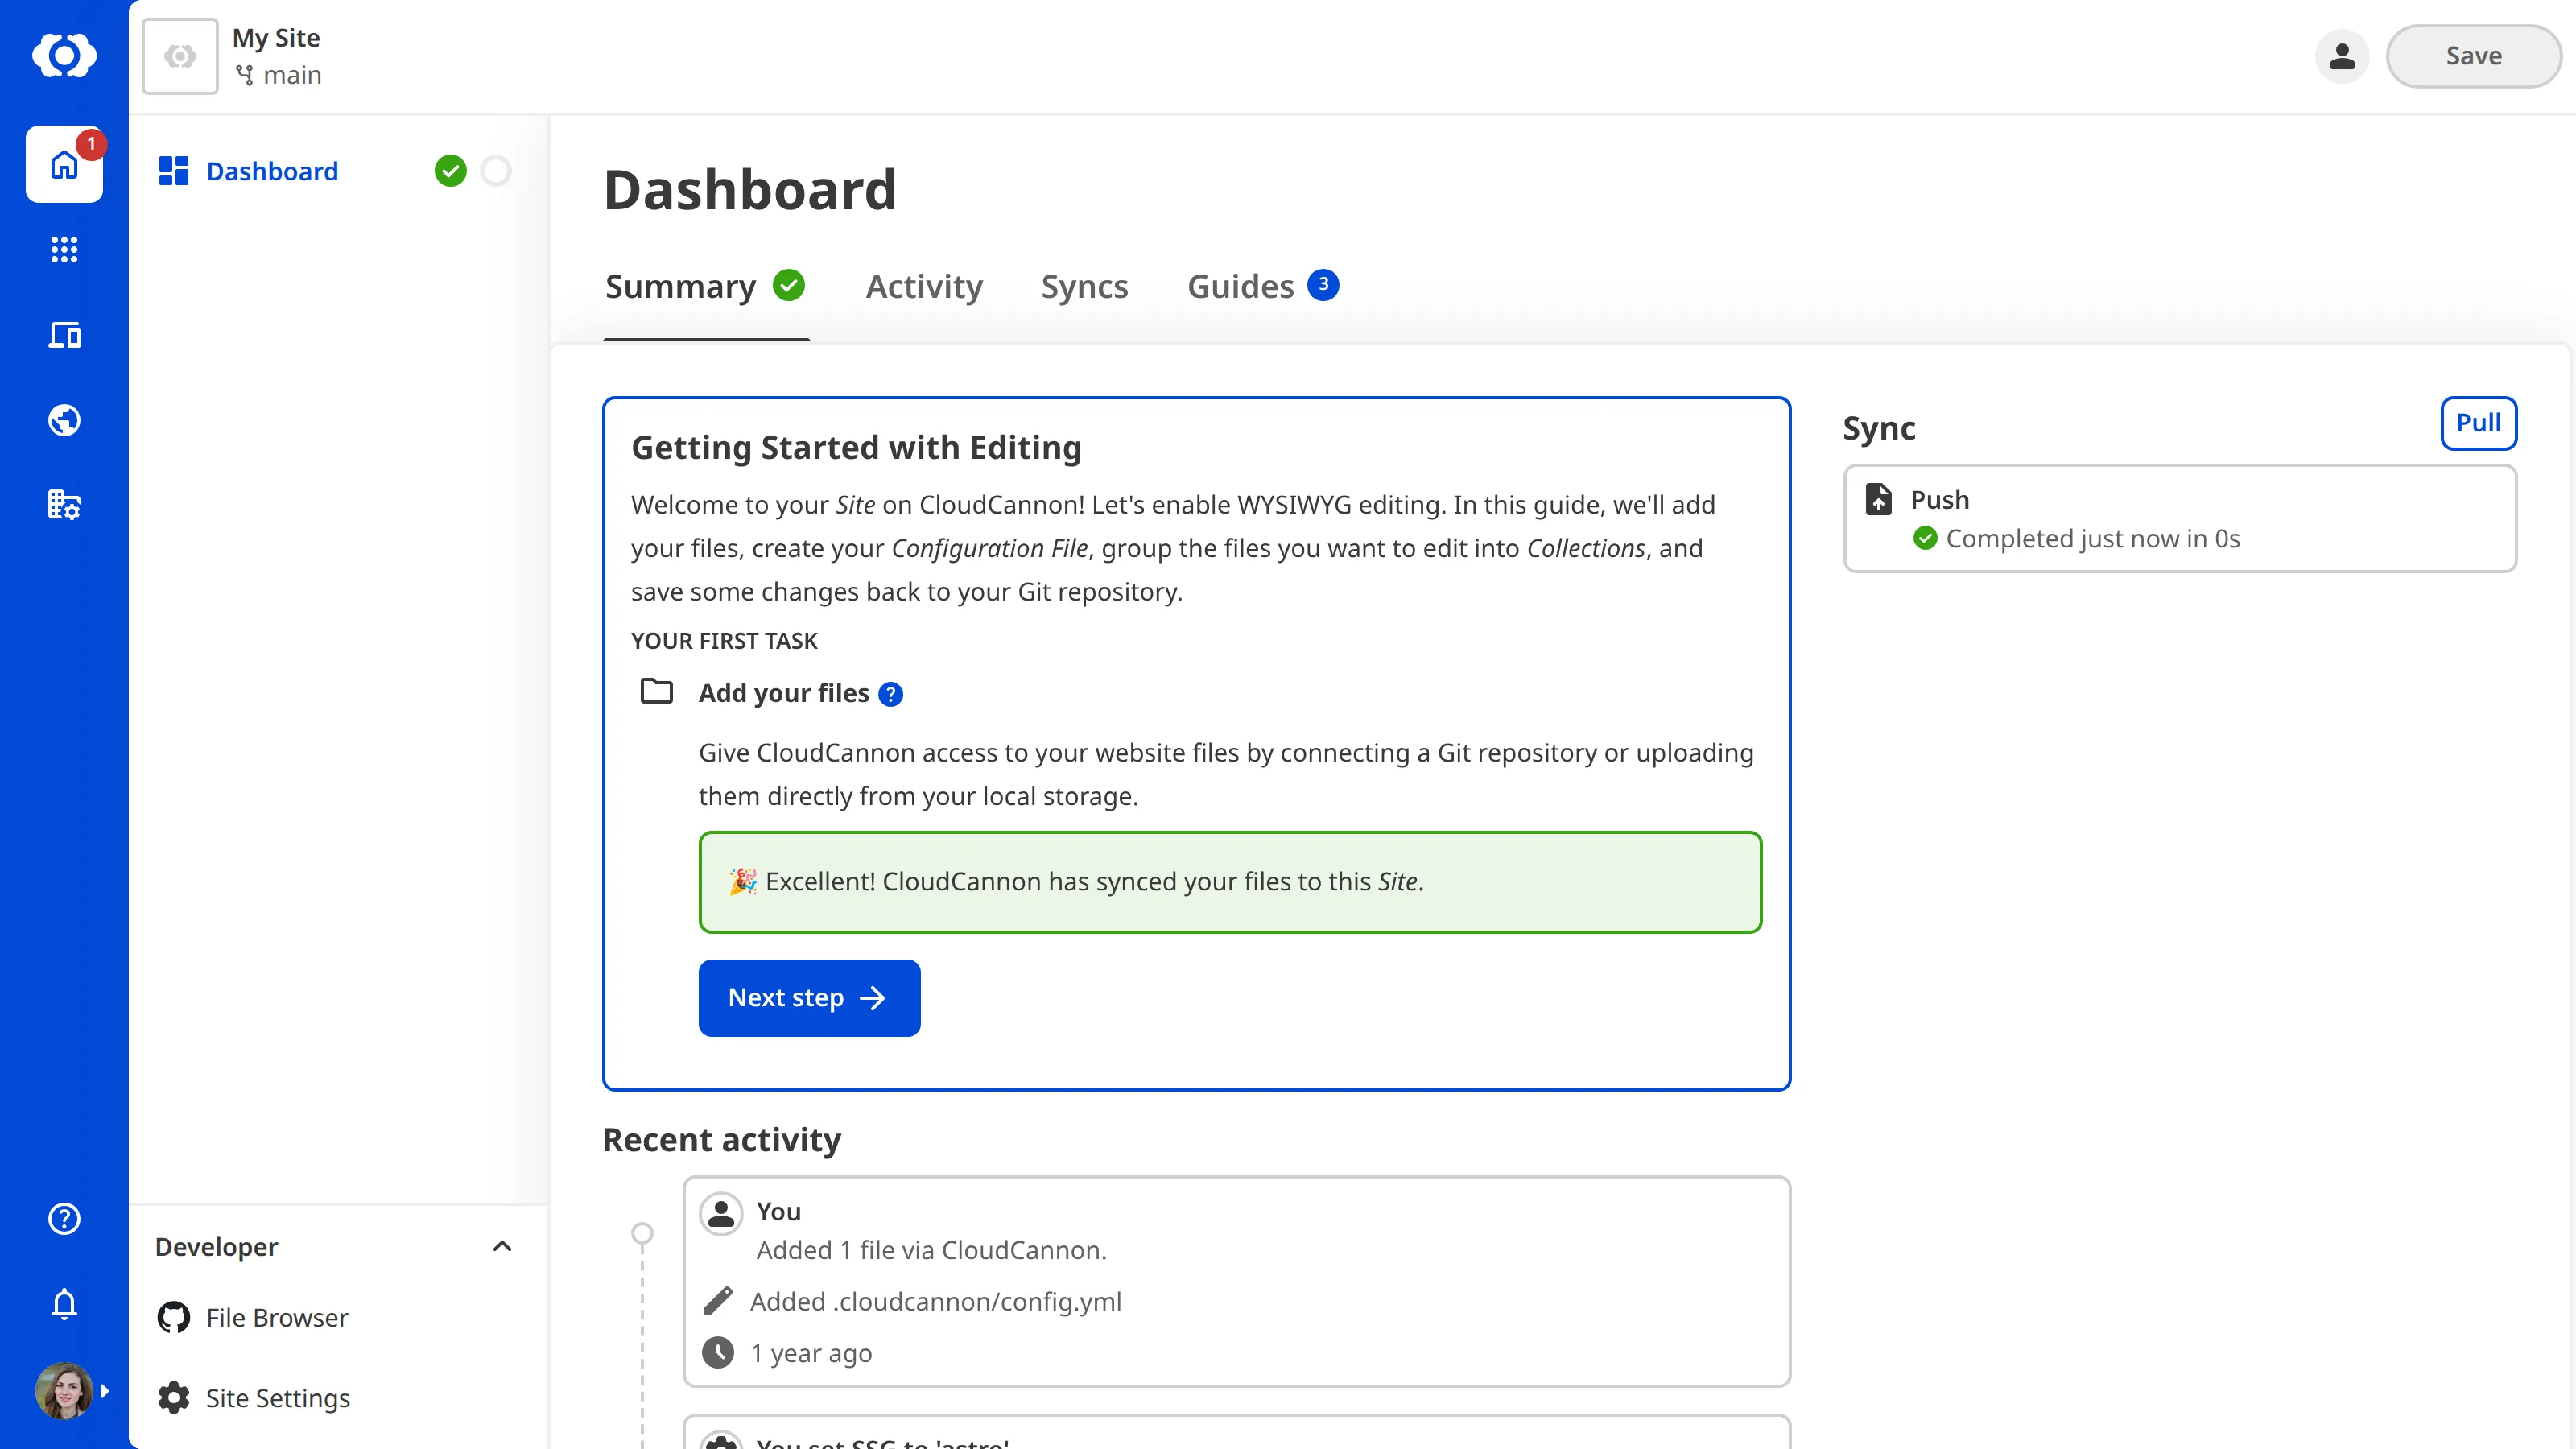
Task: Click the pencil icon by Added config.yml
Action: click(718, 1301)
